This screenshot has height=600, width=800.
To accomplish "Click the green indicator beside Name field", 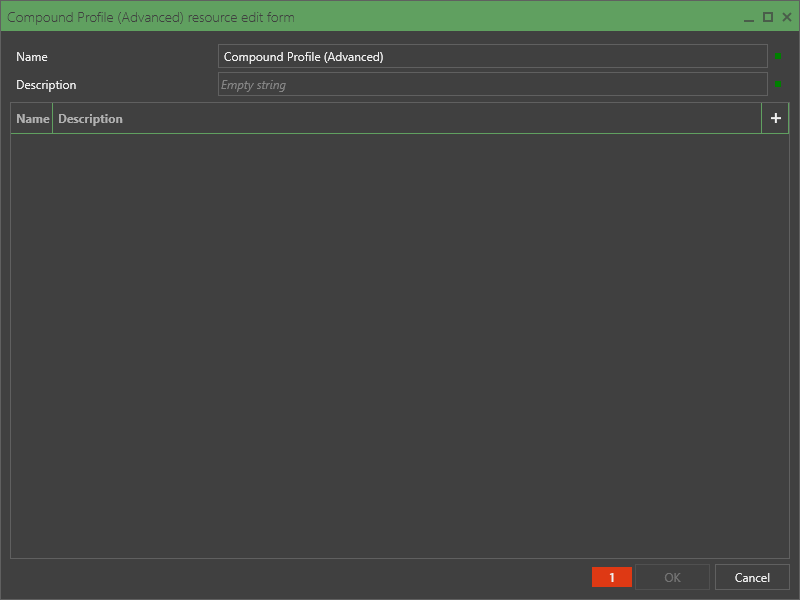I will pyautogui.click(x=778, y=56).
